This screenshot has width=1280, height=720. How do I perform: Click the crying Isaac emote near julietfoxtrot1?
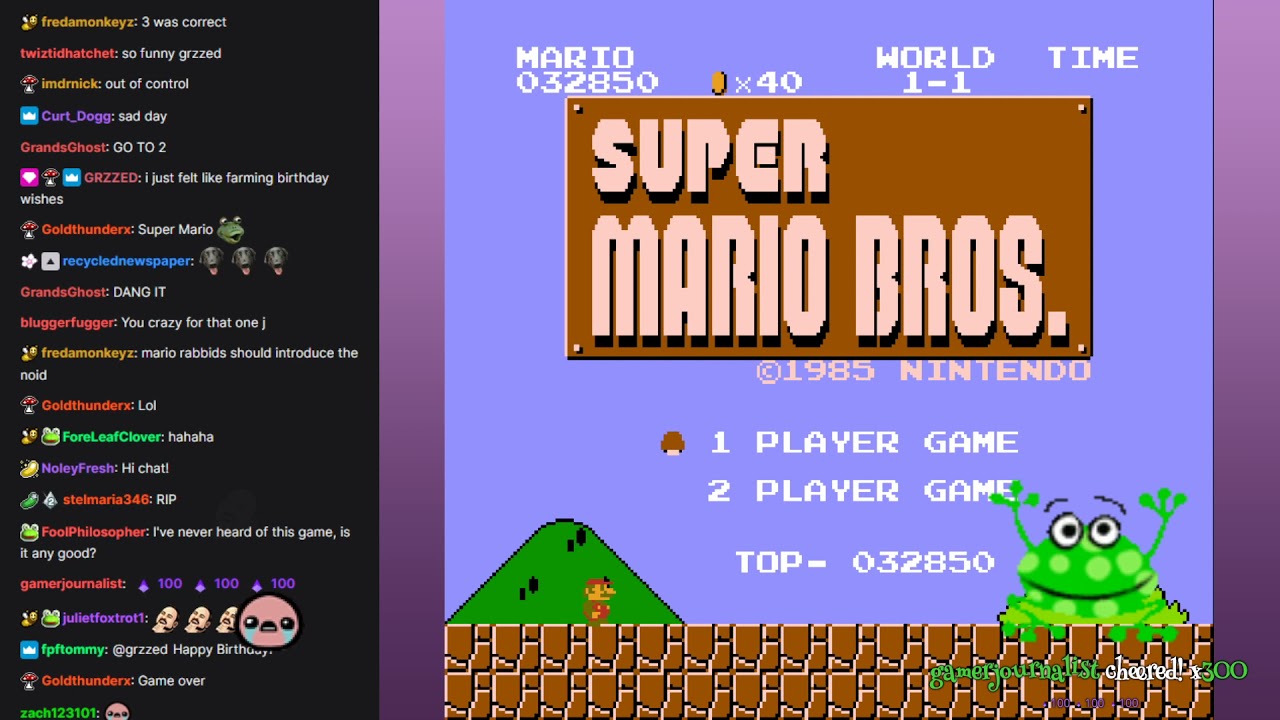click(x=268, y=622)
